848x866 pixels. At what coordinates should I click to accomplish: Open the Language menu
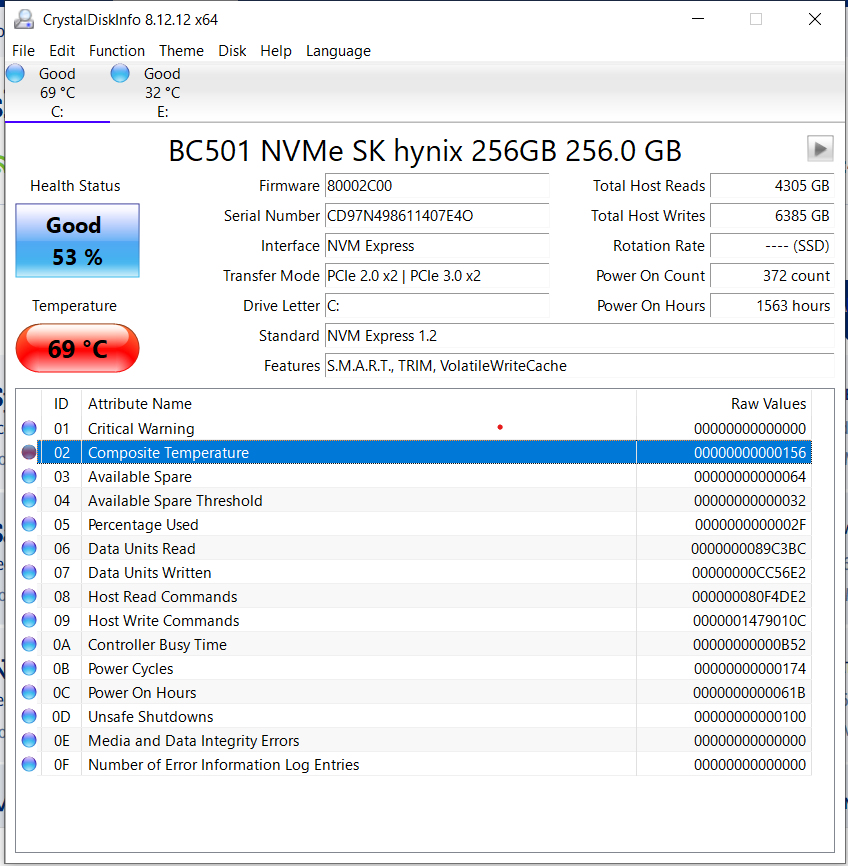tap(338, 51)
